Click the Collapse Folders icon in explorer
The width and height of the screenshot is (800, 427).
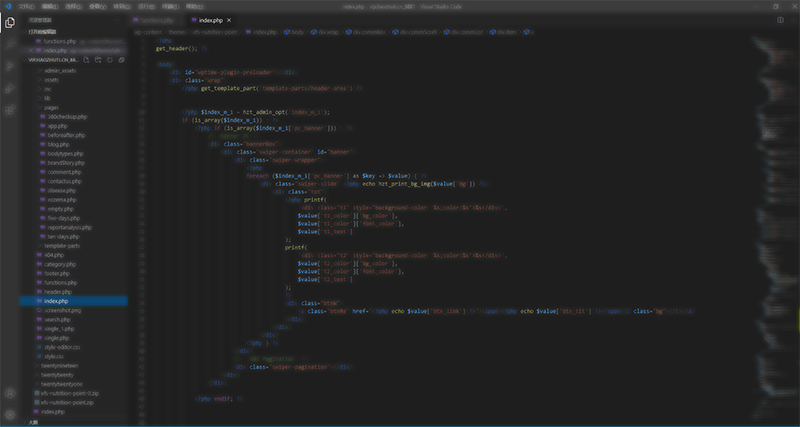pos(121,60)
